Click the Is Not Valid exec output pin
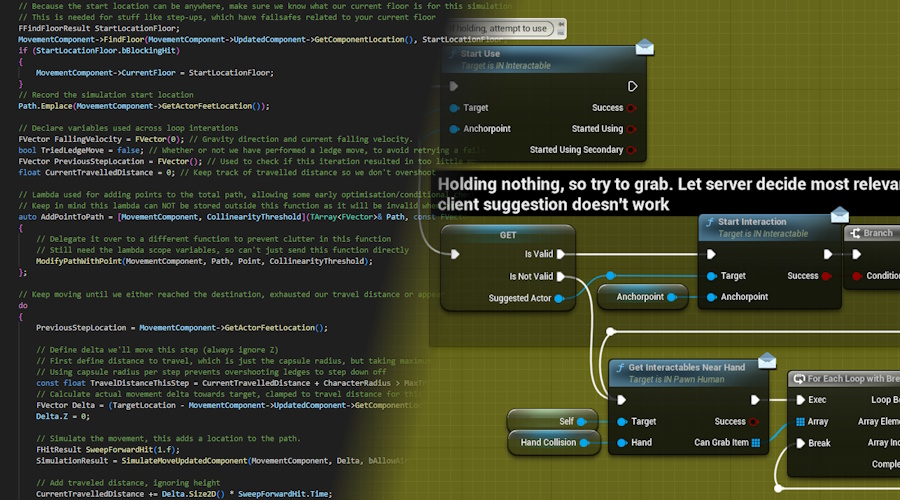 (561, 276)
